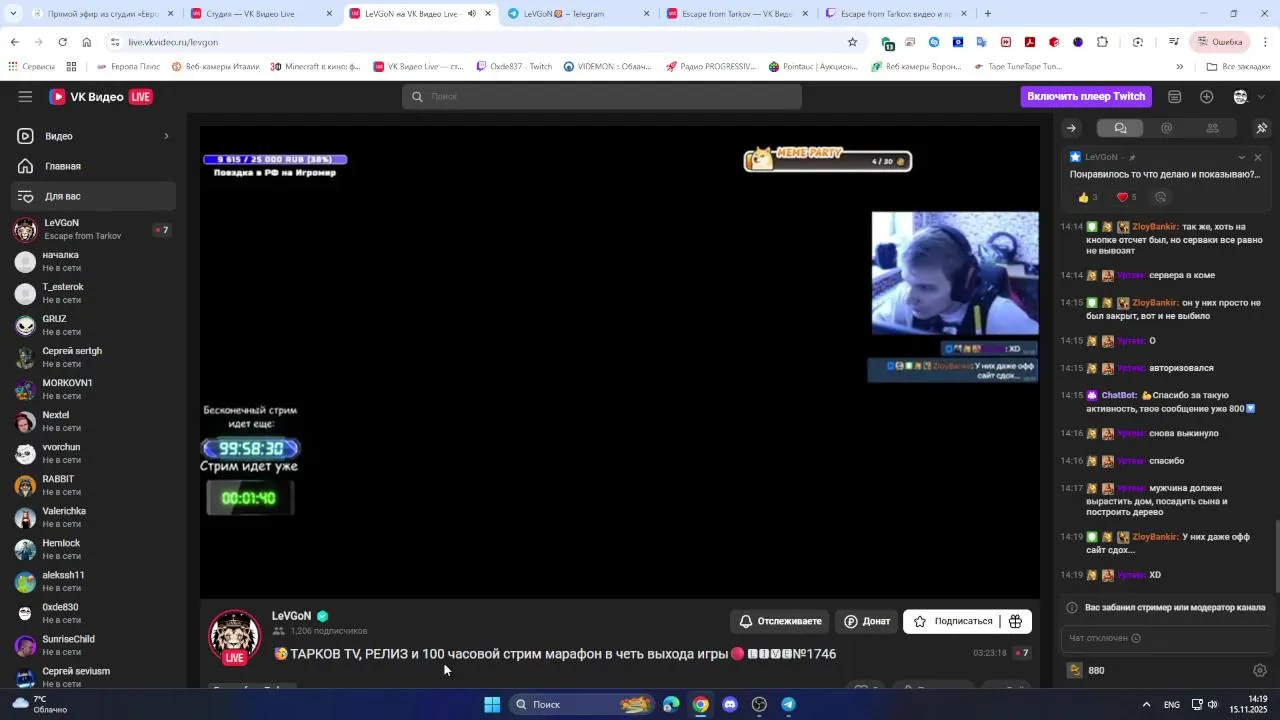Click the Подписаться button
This screenshot has width=1280, height=720.
tap(952, 621)
